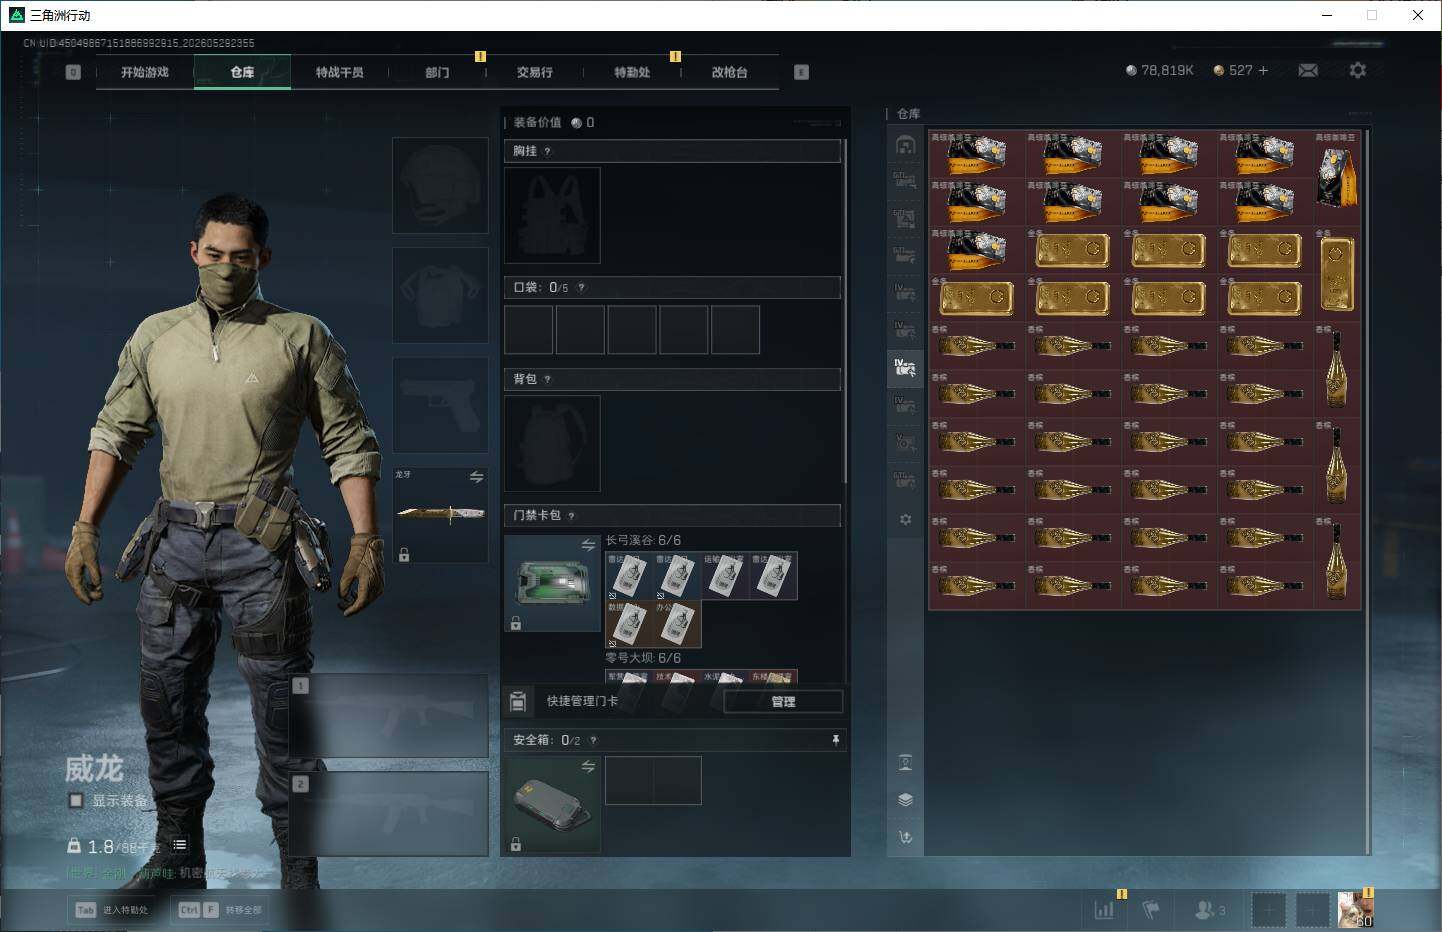Click the keycard case item

[x=552, y=583]
